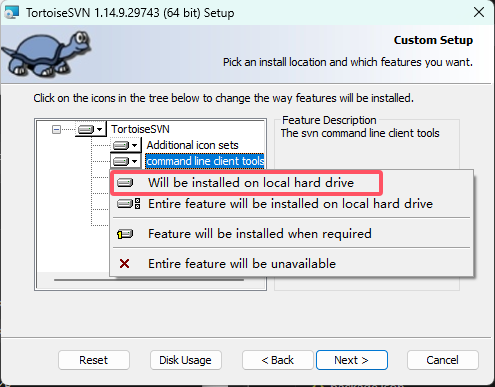
Task: Click the drive-with-subfeatures icon in menu
Action: coord(129,204)
